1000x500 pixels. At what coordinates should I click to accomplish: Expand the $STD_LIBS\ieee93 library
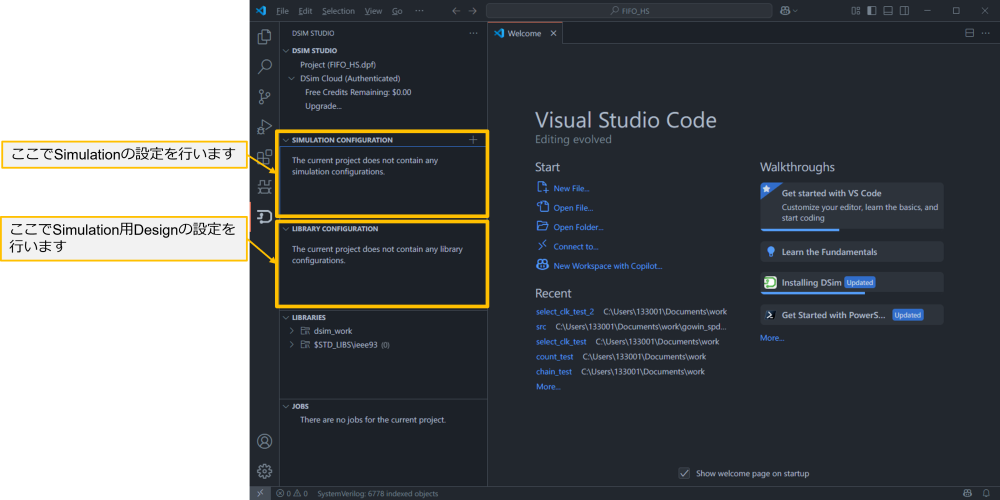[x=292, y=345]
